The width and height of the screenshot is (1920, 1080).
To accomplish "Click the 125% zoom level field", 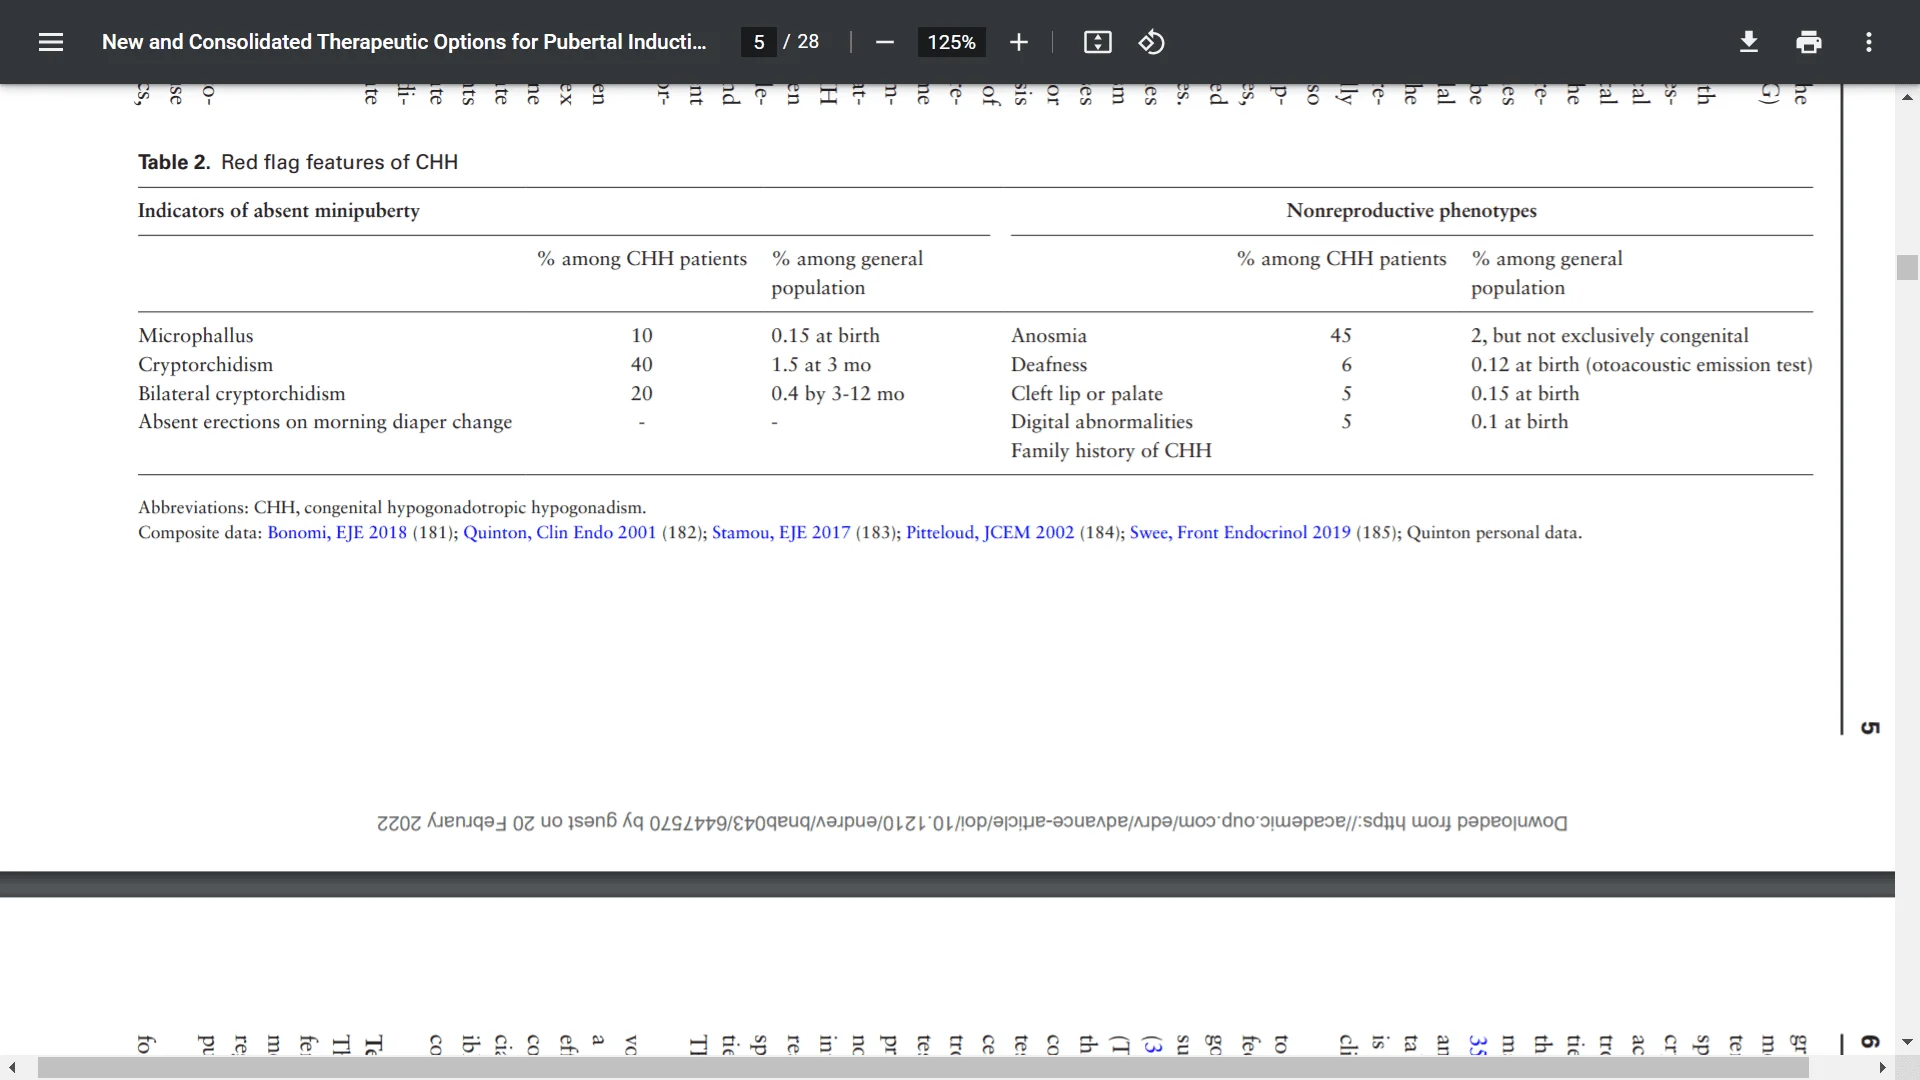I will (x=951, y=42).
